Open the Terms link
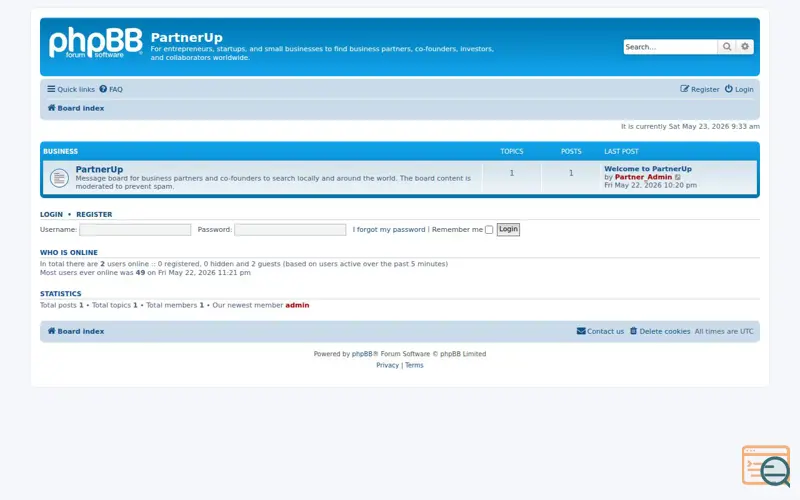 pyautogui.click(x=414, y=365)
